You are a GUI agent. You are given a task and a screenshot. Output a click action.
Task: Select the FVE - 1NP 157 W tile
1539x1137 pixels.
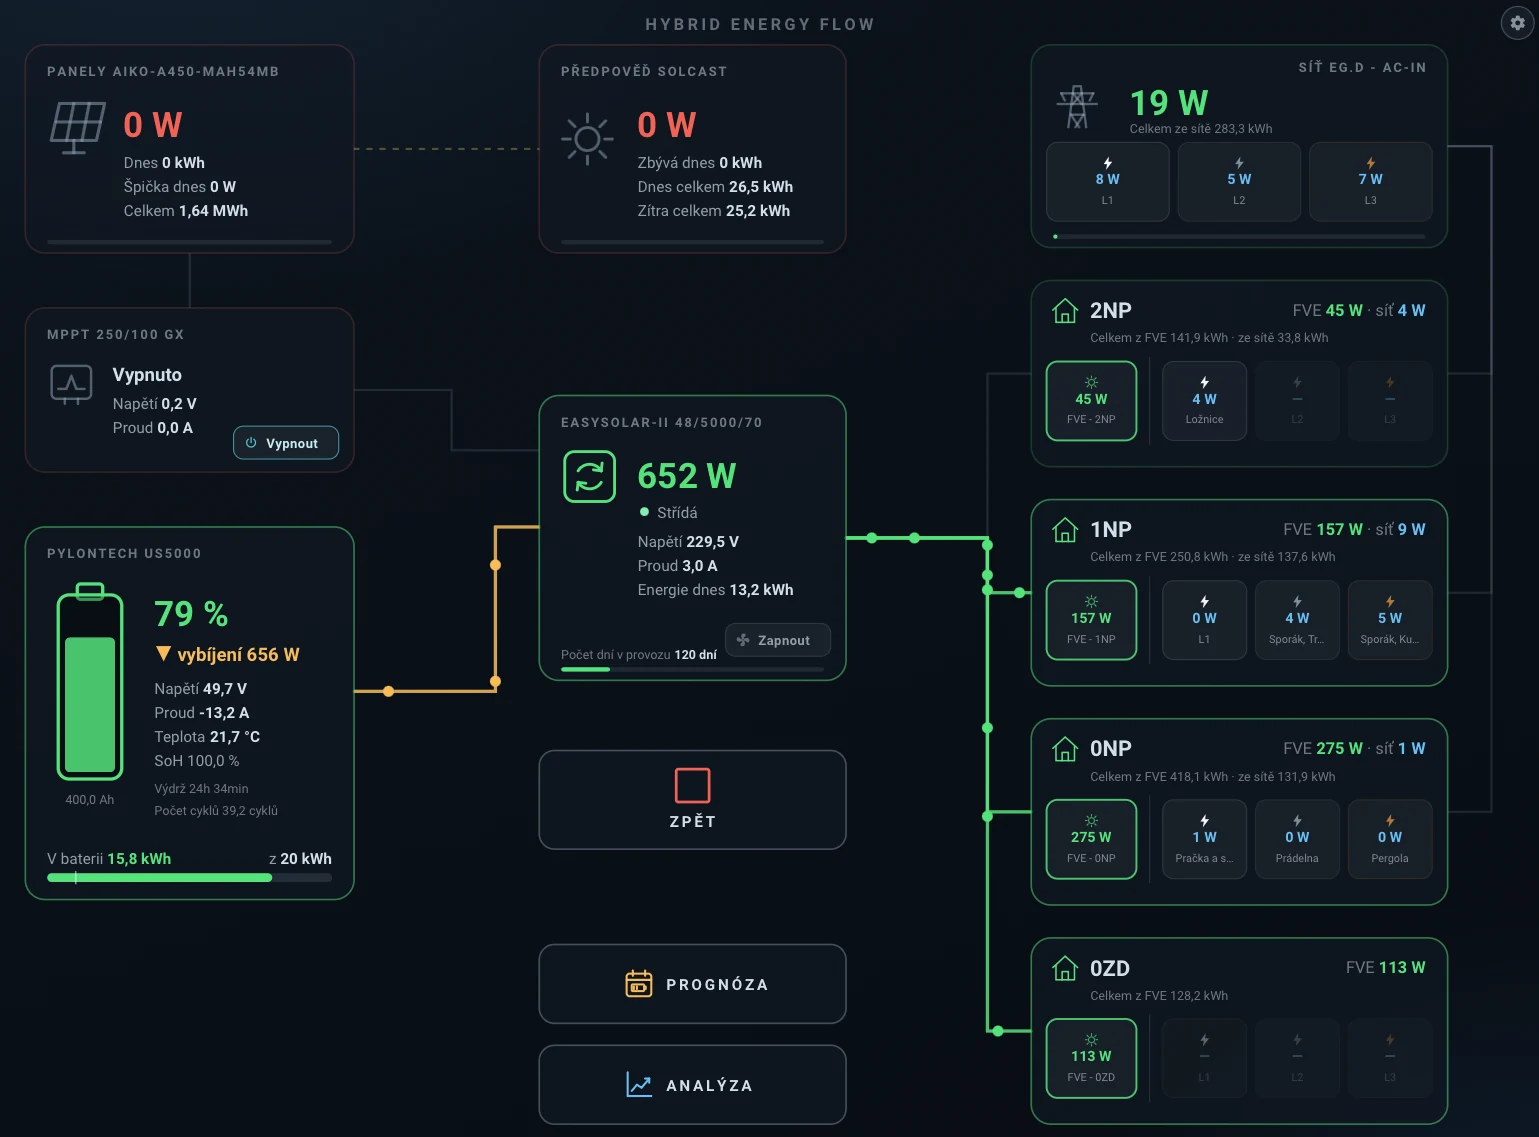(x=1091, y=620)
